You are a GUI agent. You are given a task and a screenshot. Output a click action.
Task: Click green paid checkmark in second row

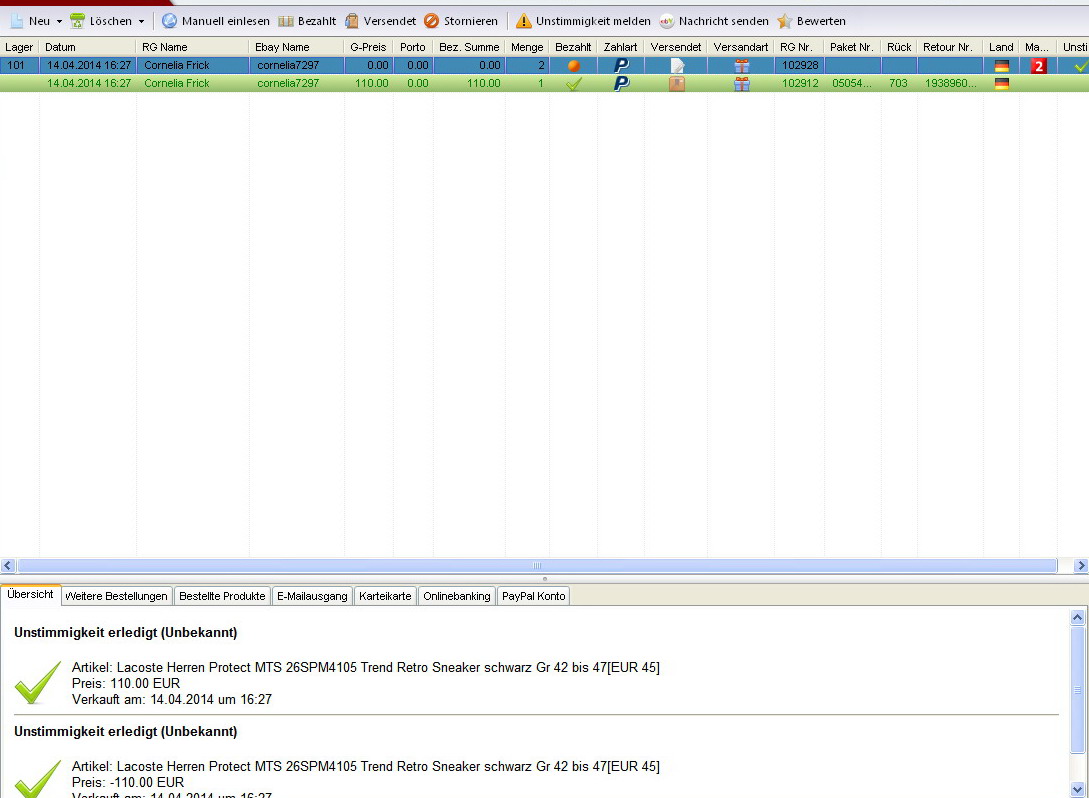[x=574, y=84]
